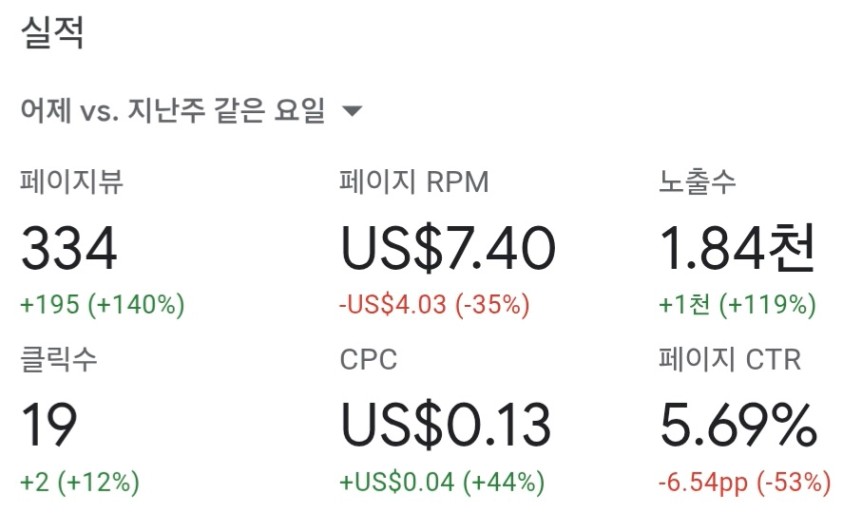Image resolution: width=862 pixels, height=532 pixels.
Task: Click the US$7.40 RPM value
Action: 448,248
